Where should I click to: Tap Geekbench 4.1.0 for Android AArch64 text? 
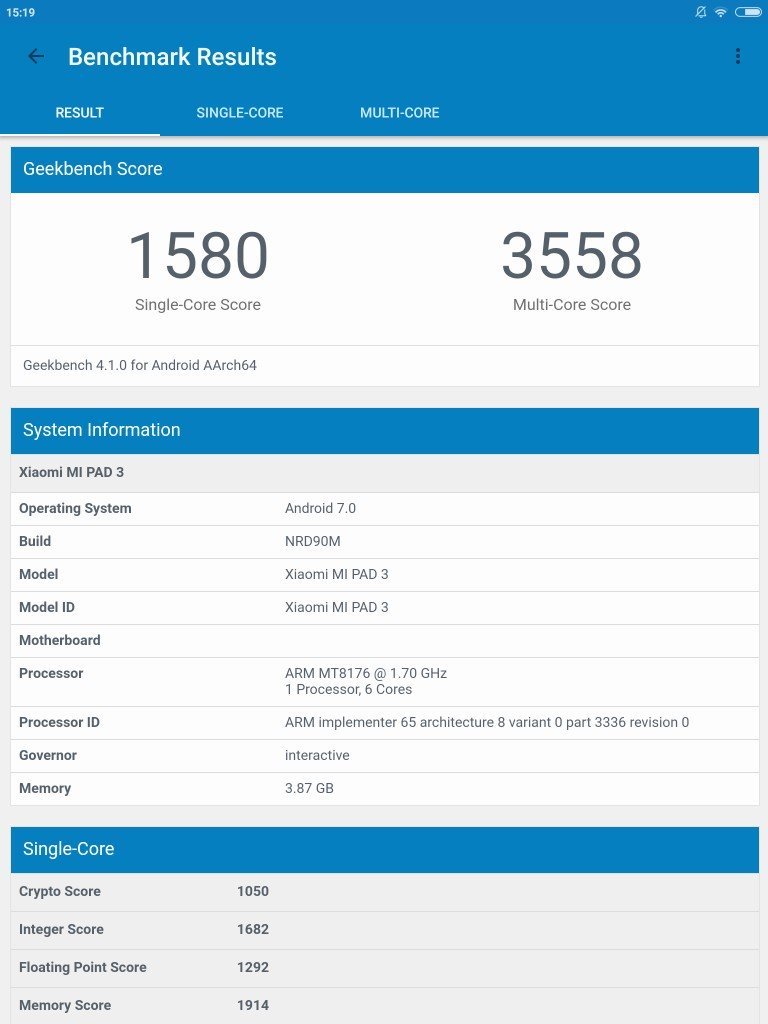tap(140, 365)
